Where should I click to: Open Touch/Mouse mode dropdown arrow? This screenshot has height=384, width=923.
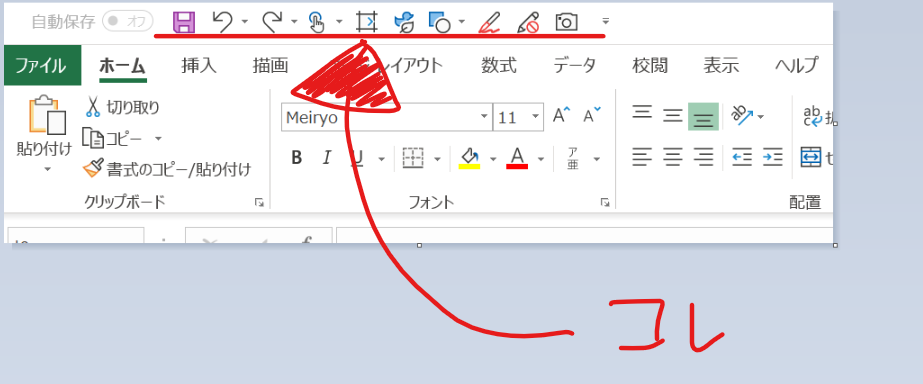[x=339, y=22]
